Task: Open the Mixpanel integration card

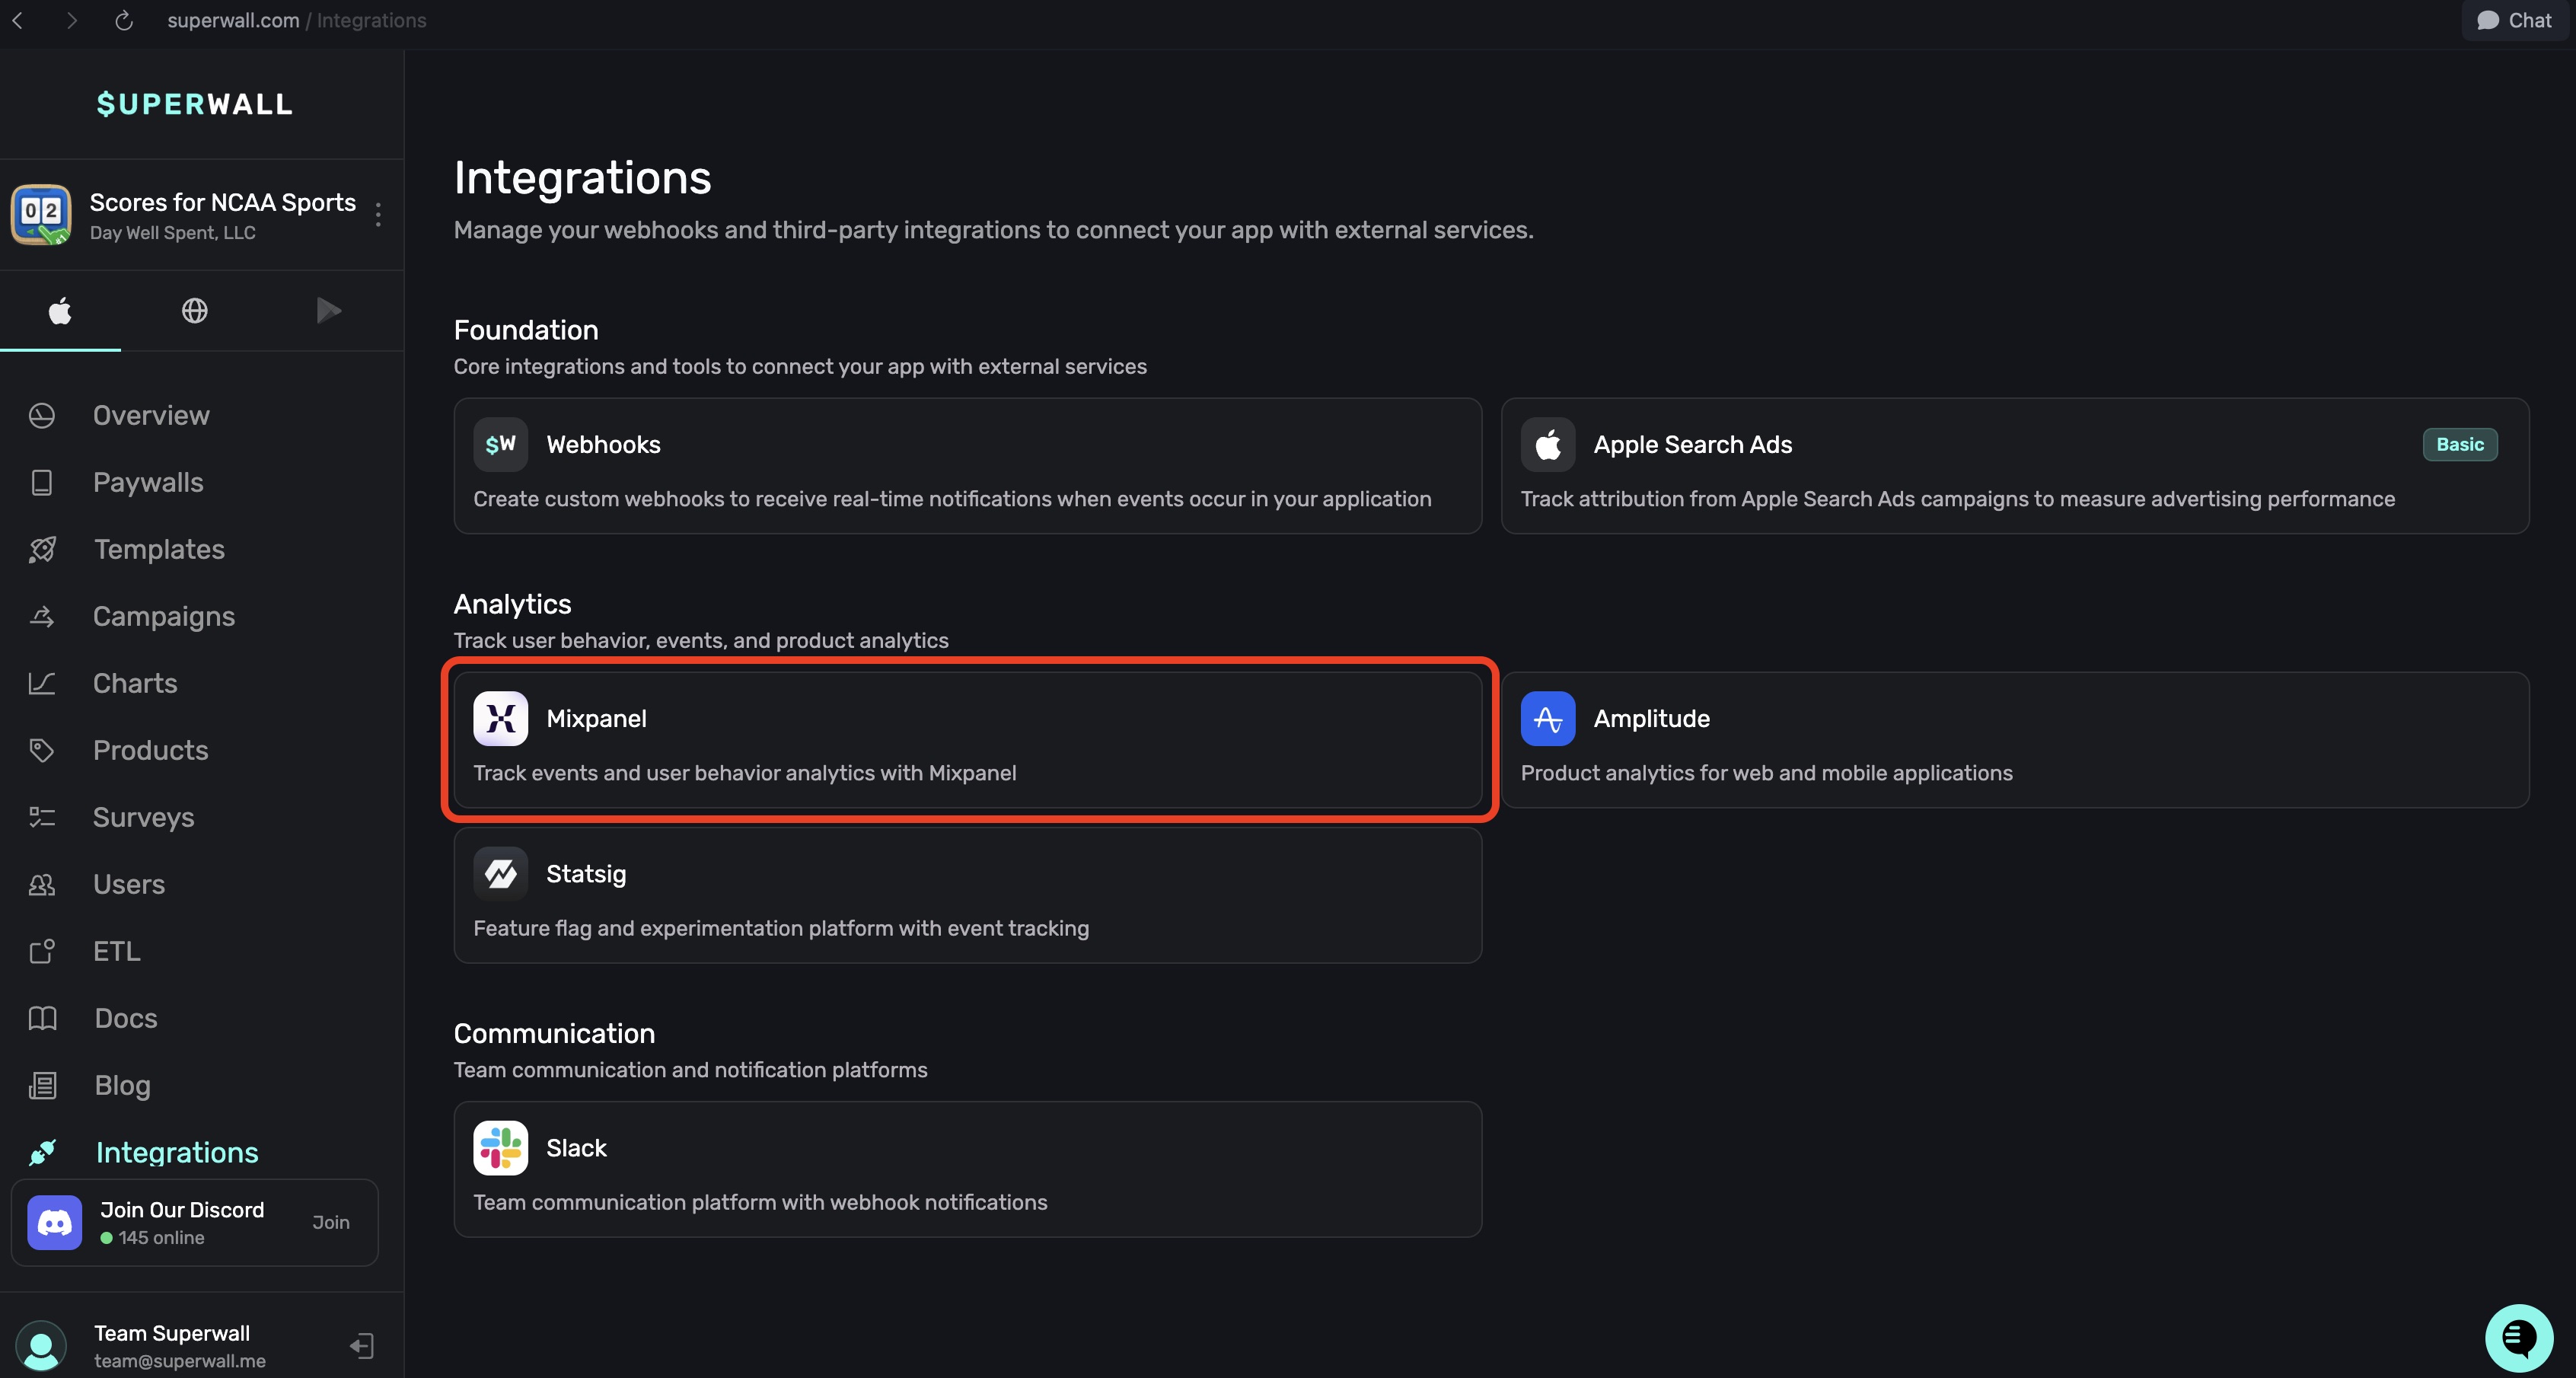Action: (967, 740)
